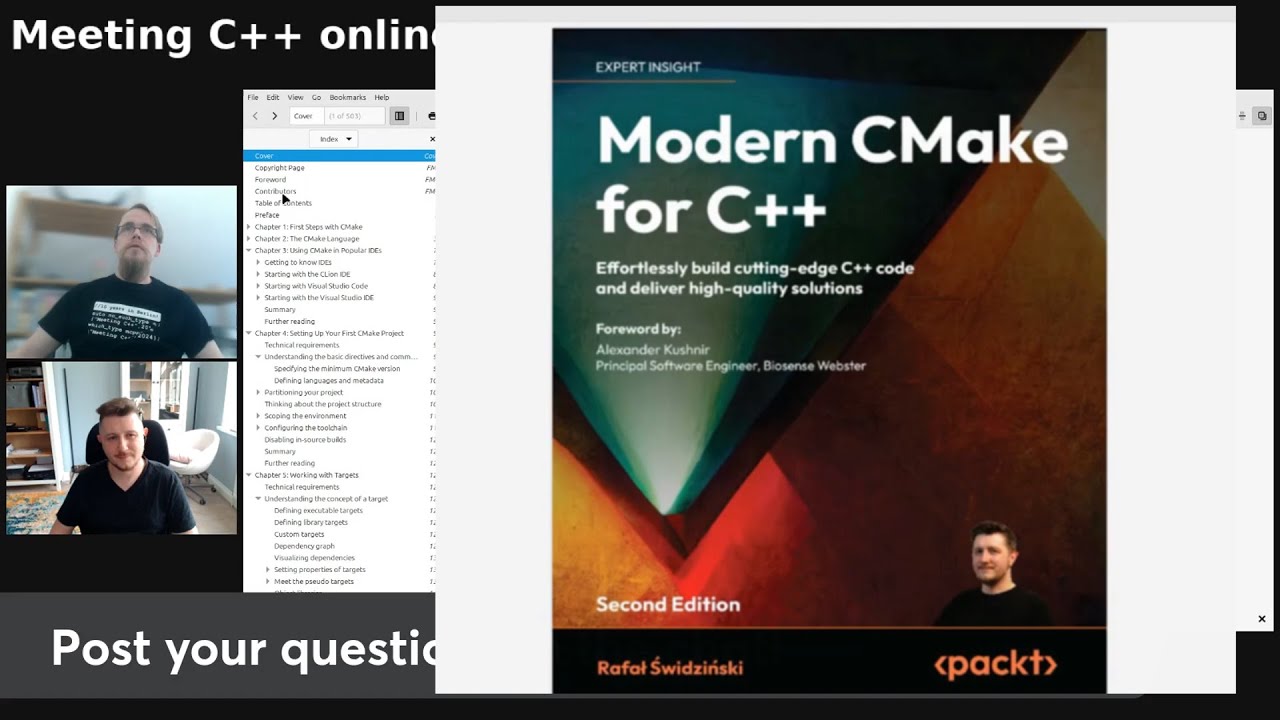Collapse Understanding the concept of a target

(258, 498)
